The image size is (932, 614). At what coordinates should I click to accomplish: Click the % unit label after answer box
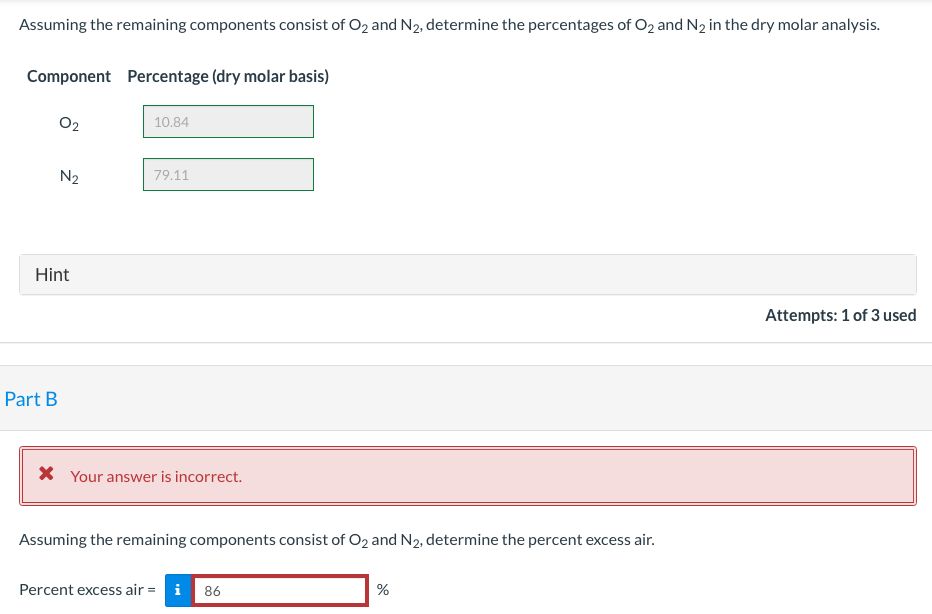click(382, 590)
